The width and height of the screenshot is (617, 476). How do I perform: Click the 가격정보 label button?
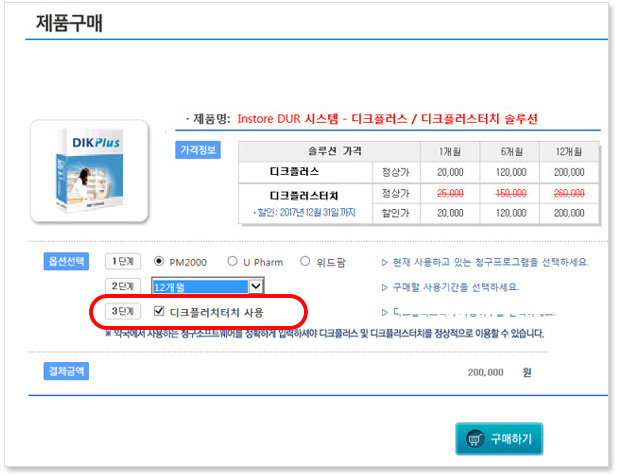[x=198, y=150]
